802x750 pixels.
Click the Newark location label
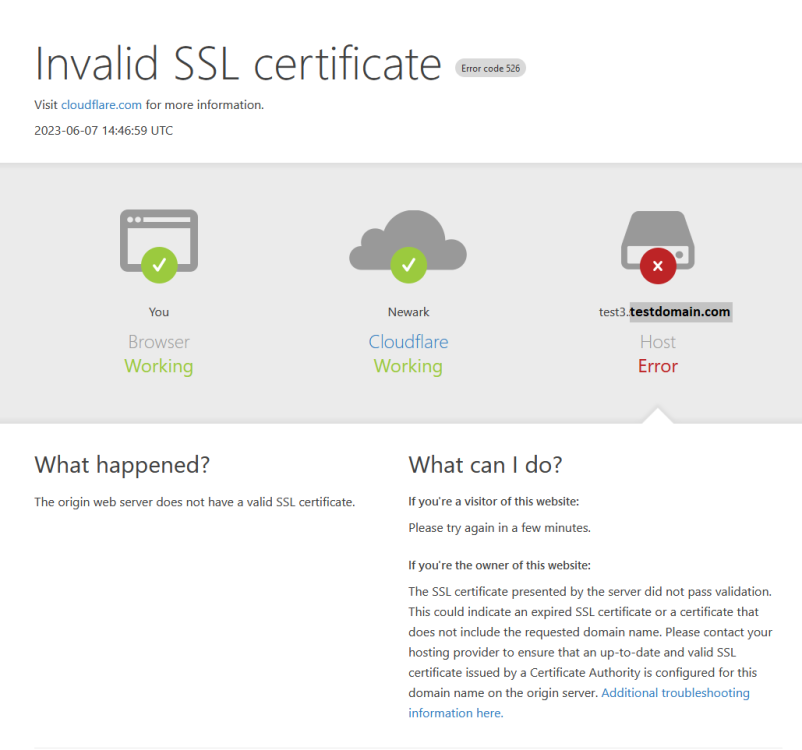pyautogui.click(x=408, y=312)
